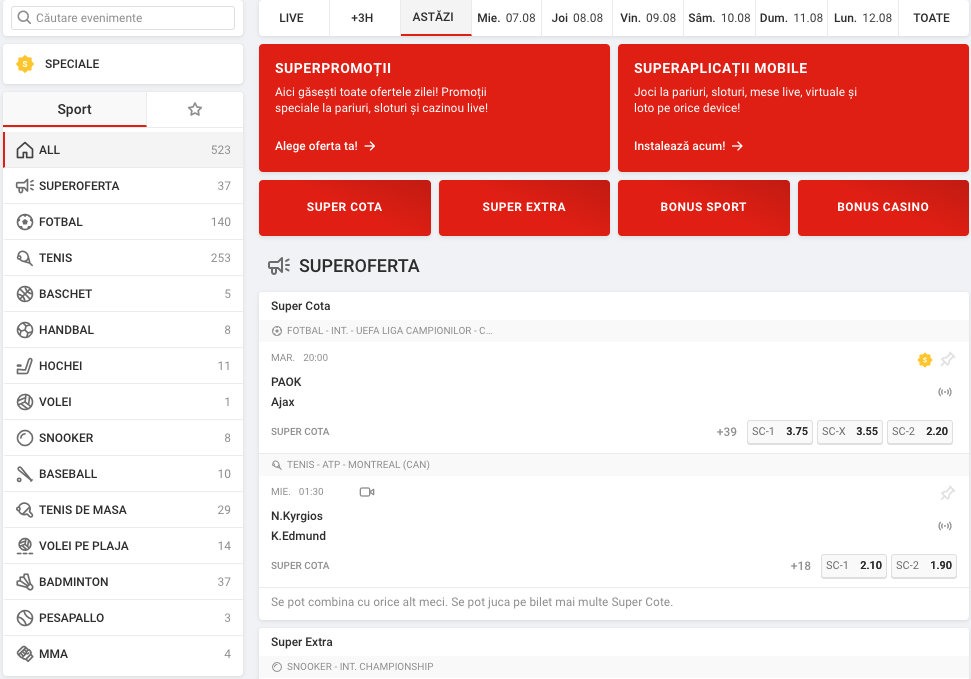Click the PAOK team name
971x679 pixels.
(x=286, y=382)
